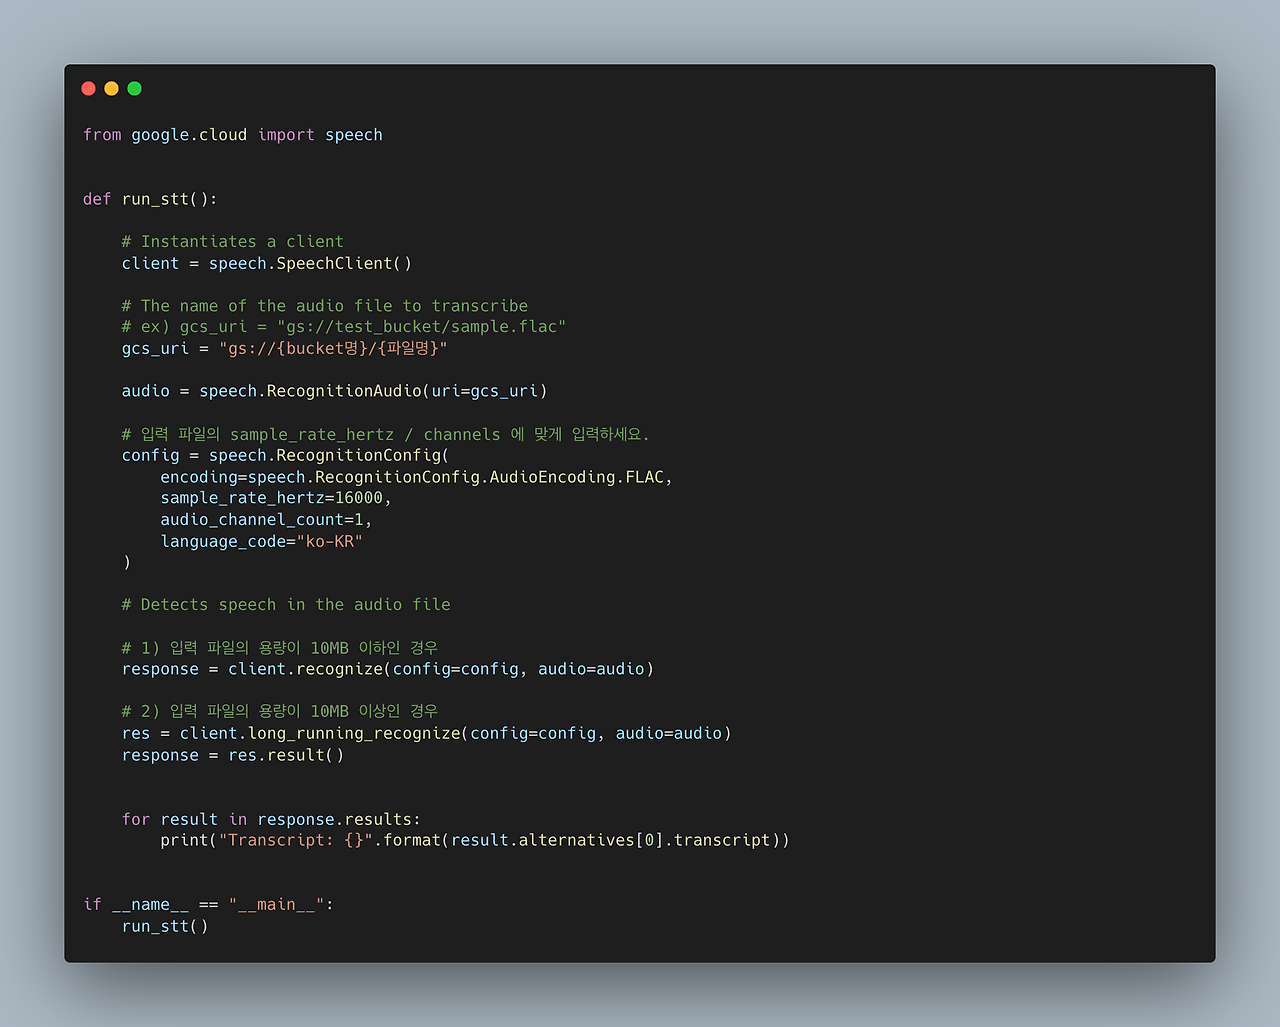
Task: Click the final run_stt() call
Action: tap(165, 925)
